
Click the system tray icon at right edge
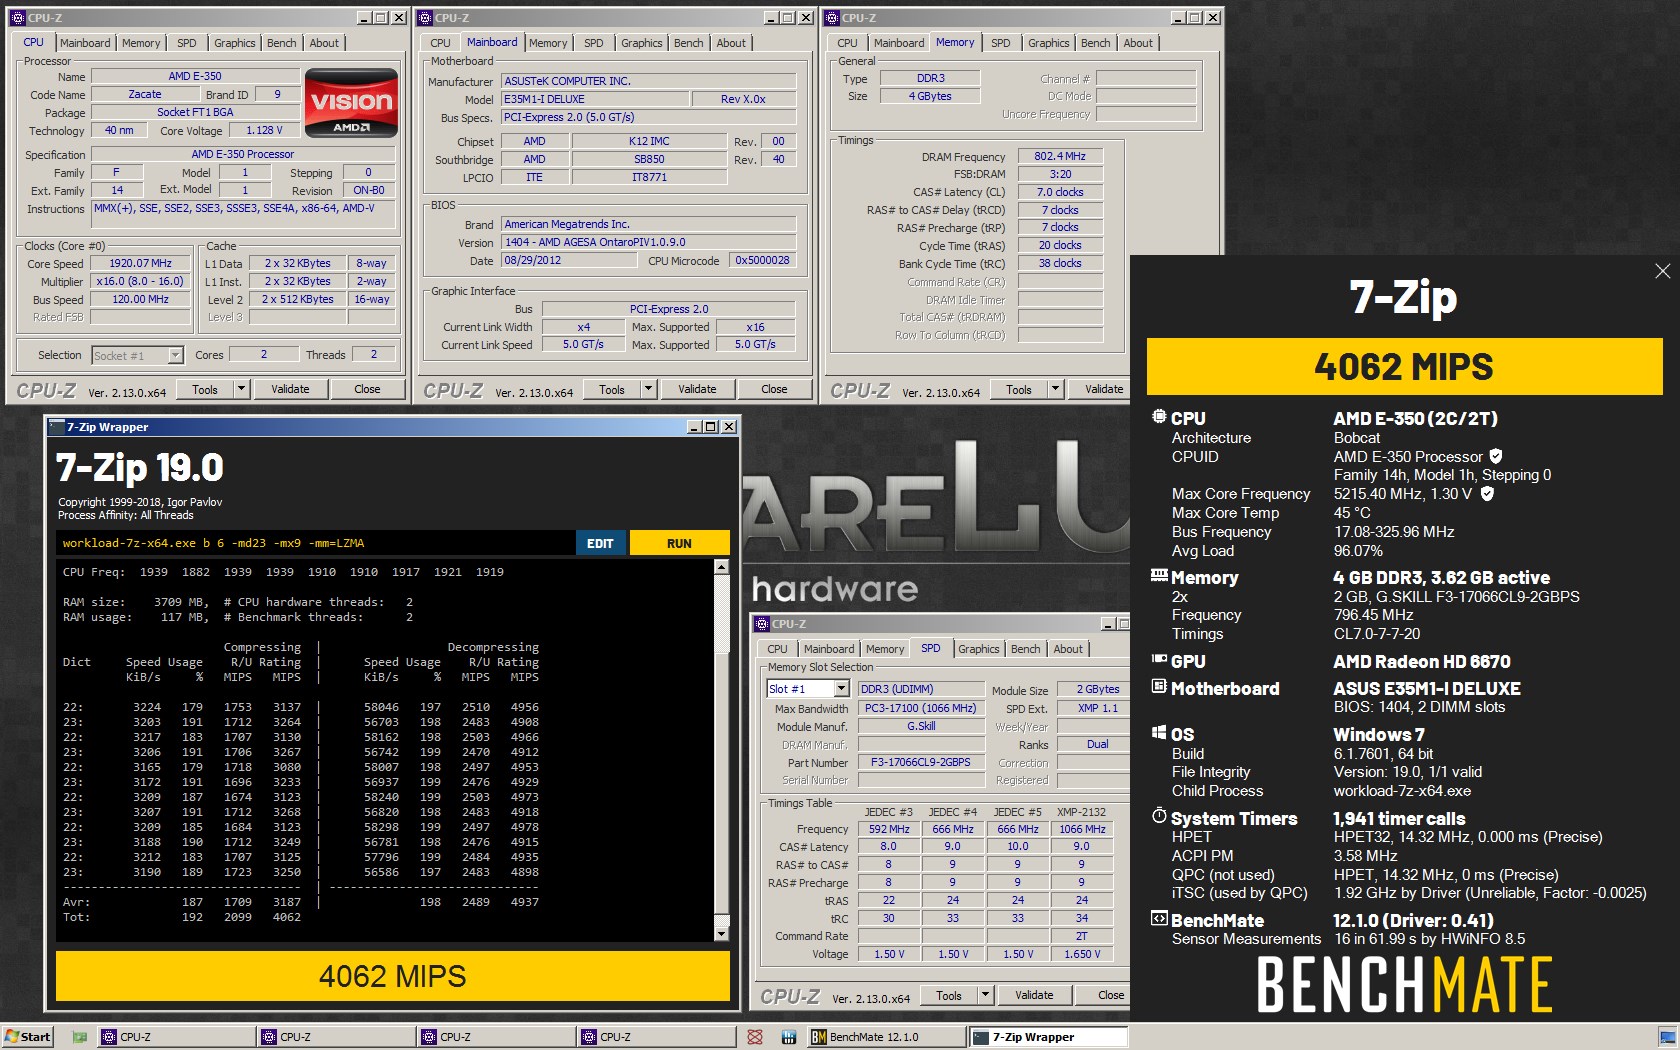(1666, 1037)
